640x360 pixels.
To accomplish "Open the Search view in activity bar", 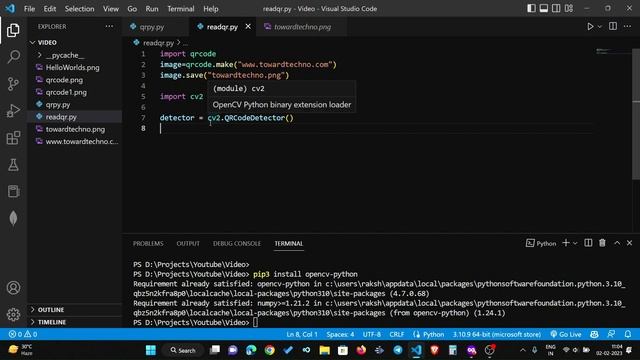I will coord(13,57).
